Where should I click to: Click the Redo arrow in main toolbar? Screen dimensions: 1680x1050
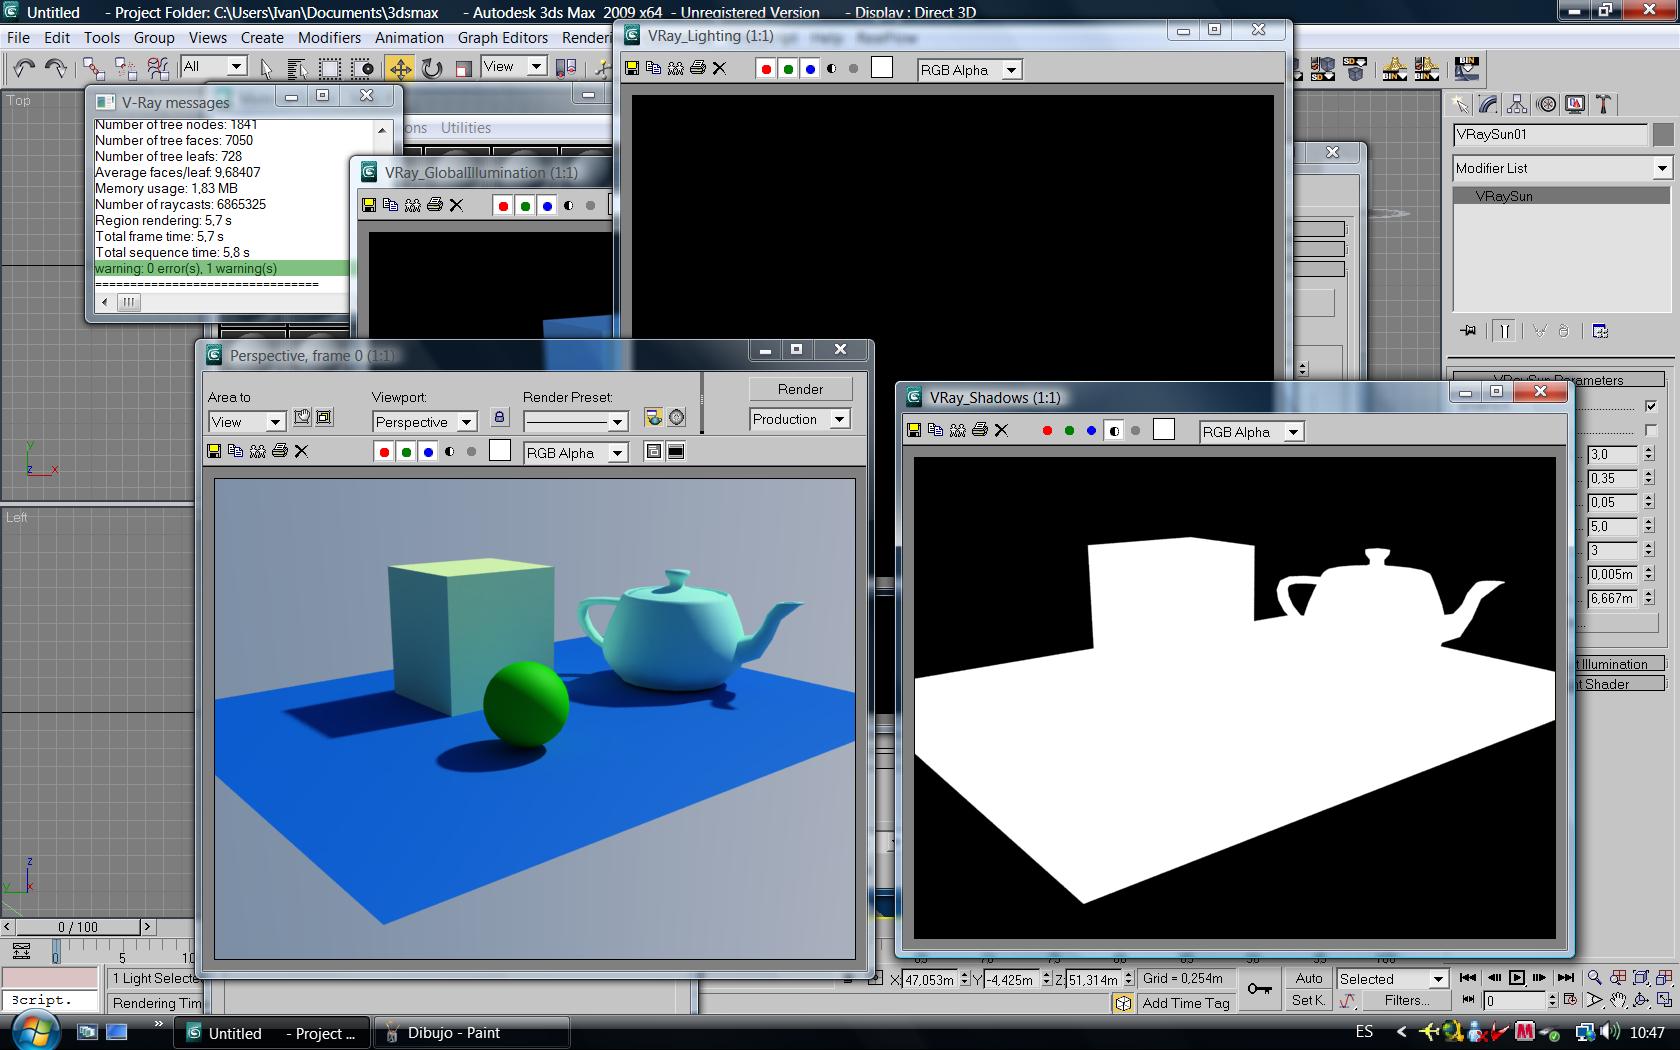pyautogui.click(x=56, y=68)
